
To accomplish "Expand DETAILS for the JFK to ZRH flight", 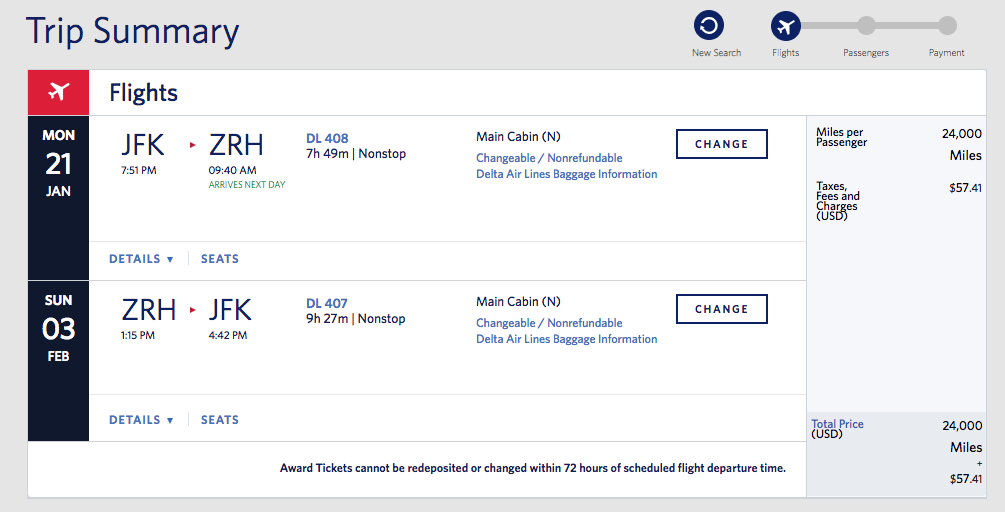I will point(141,259).
